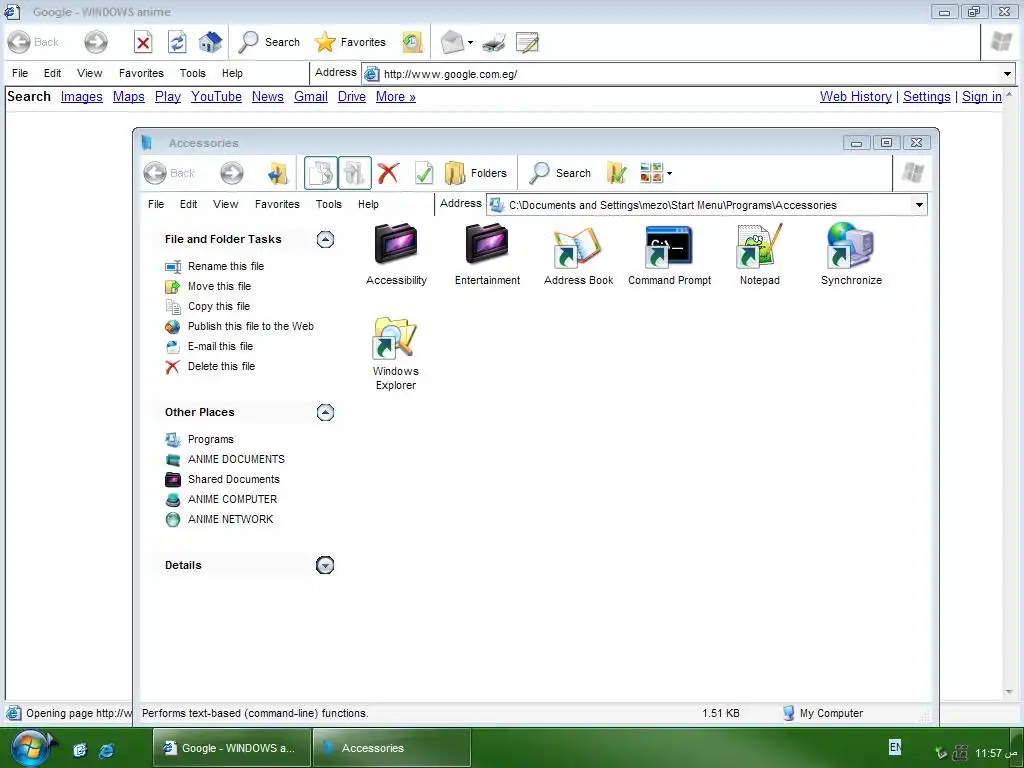Open ANIME NETWORK in Other Places
Image resolution: width=1024 pixels, height=768 pixels.
(x=230, y=519)
